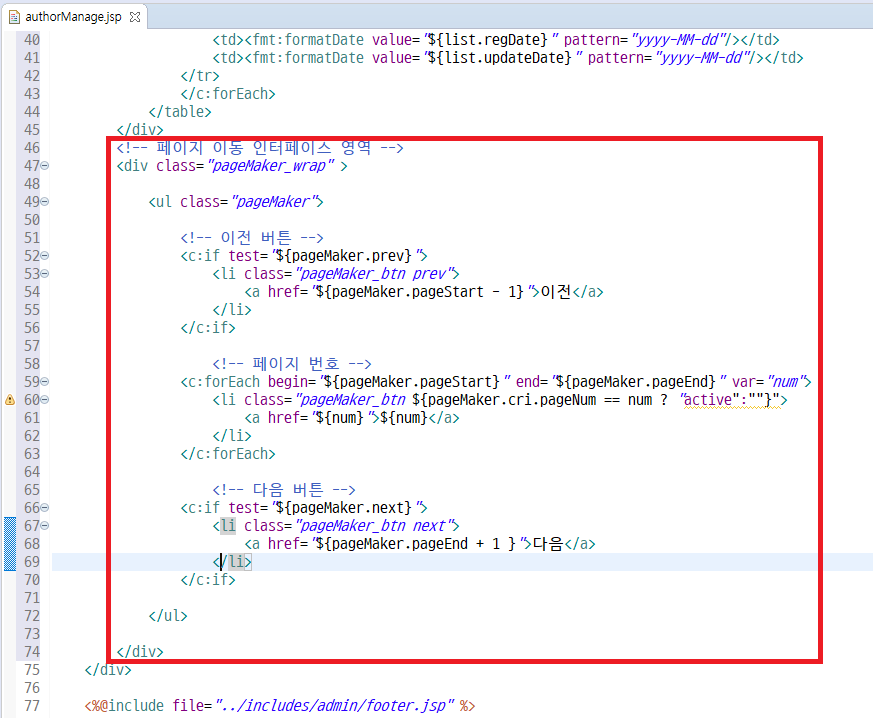Close the authorManage.jsp tab
Viewport: 873px width, 718px height.
click(135, 17)
